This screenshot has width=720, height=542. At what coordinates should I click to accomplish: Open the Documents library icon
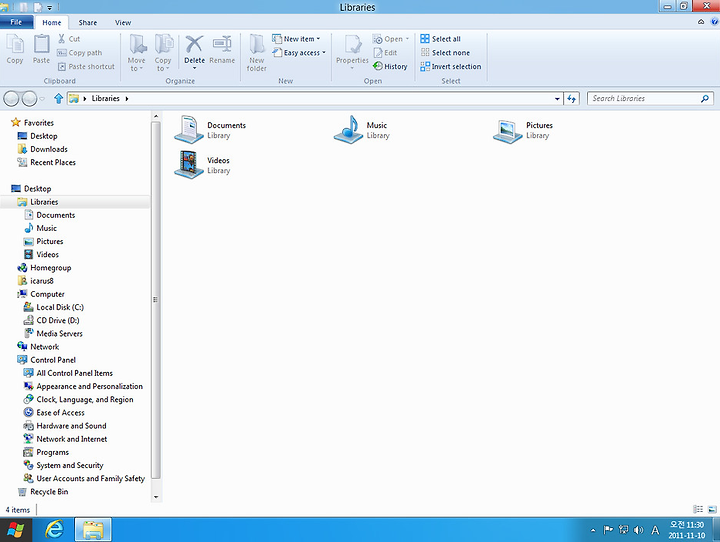click(189, 130)
